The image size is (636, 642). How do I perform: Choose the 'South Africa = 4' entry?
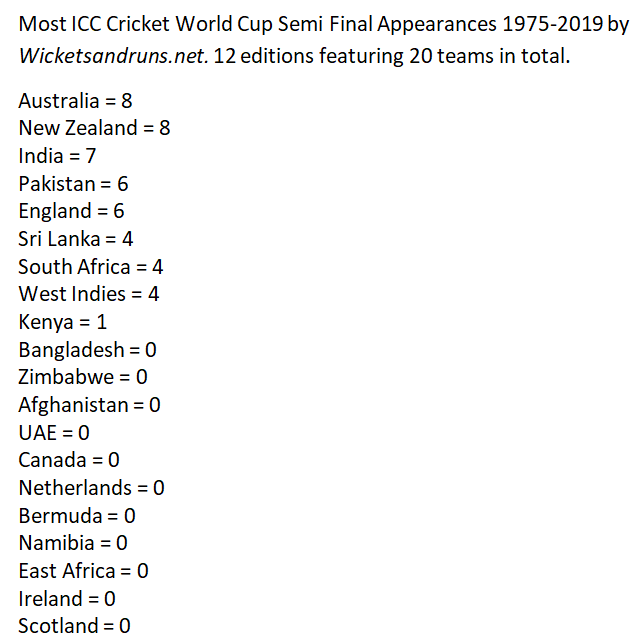(x=91, y=267)
